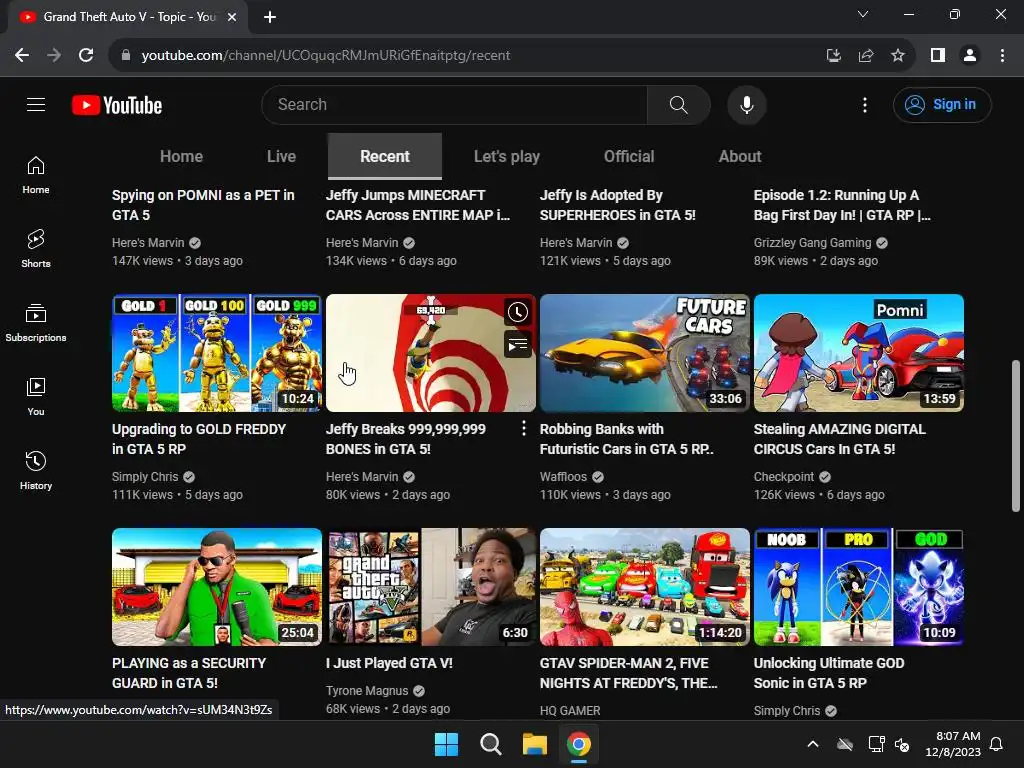The height and width of the screenshot is (768, 1024).
Task: Visit the Waffloos channel
Action: (x=563, y=476)
